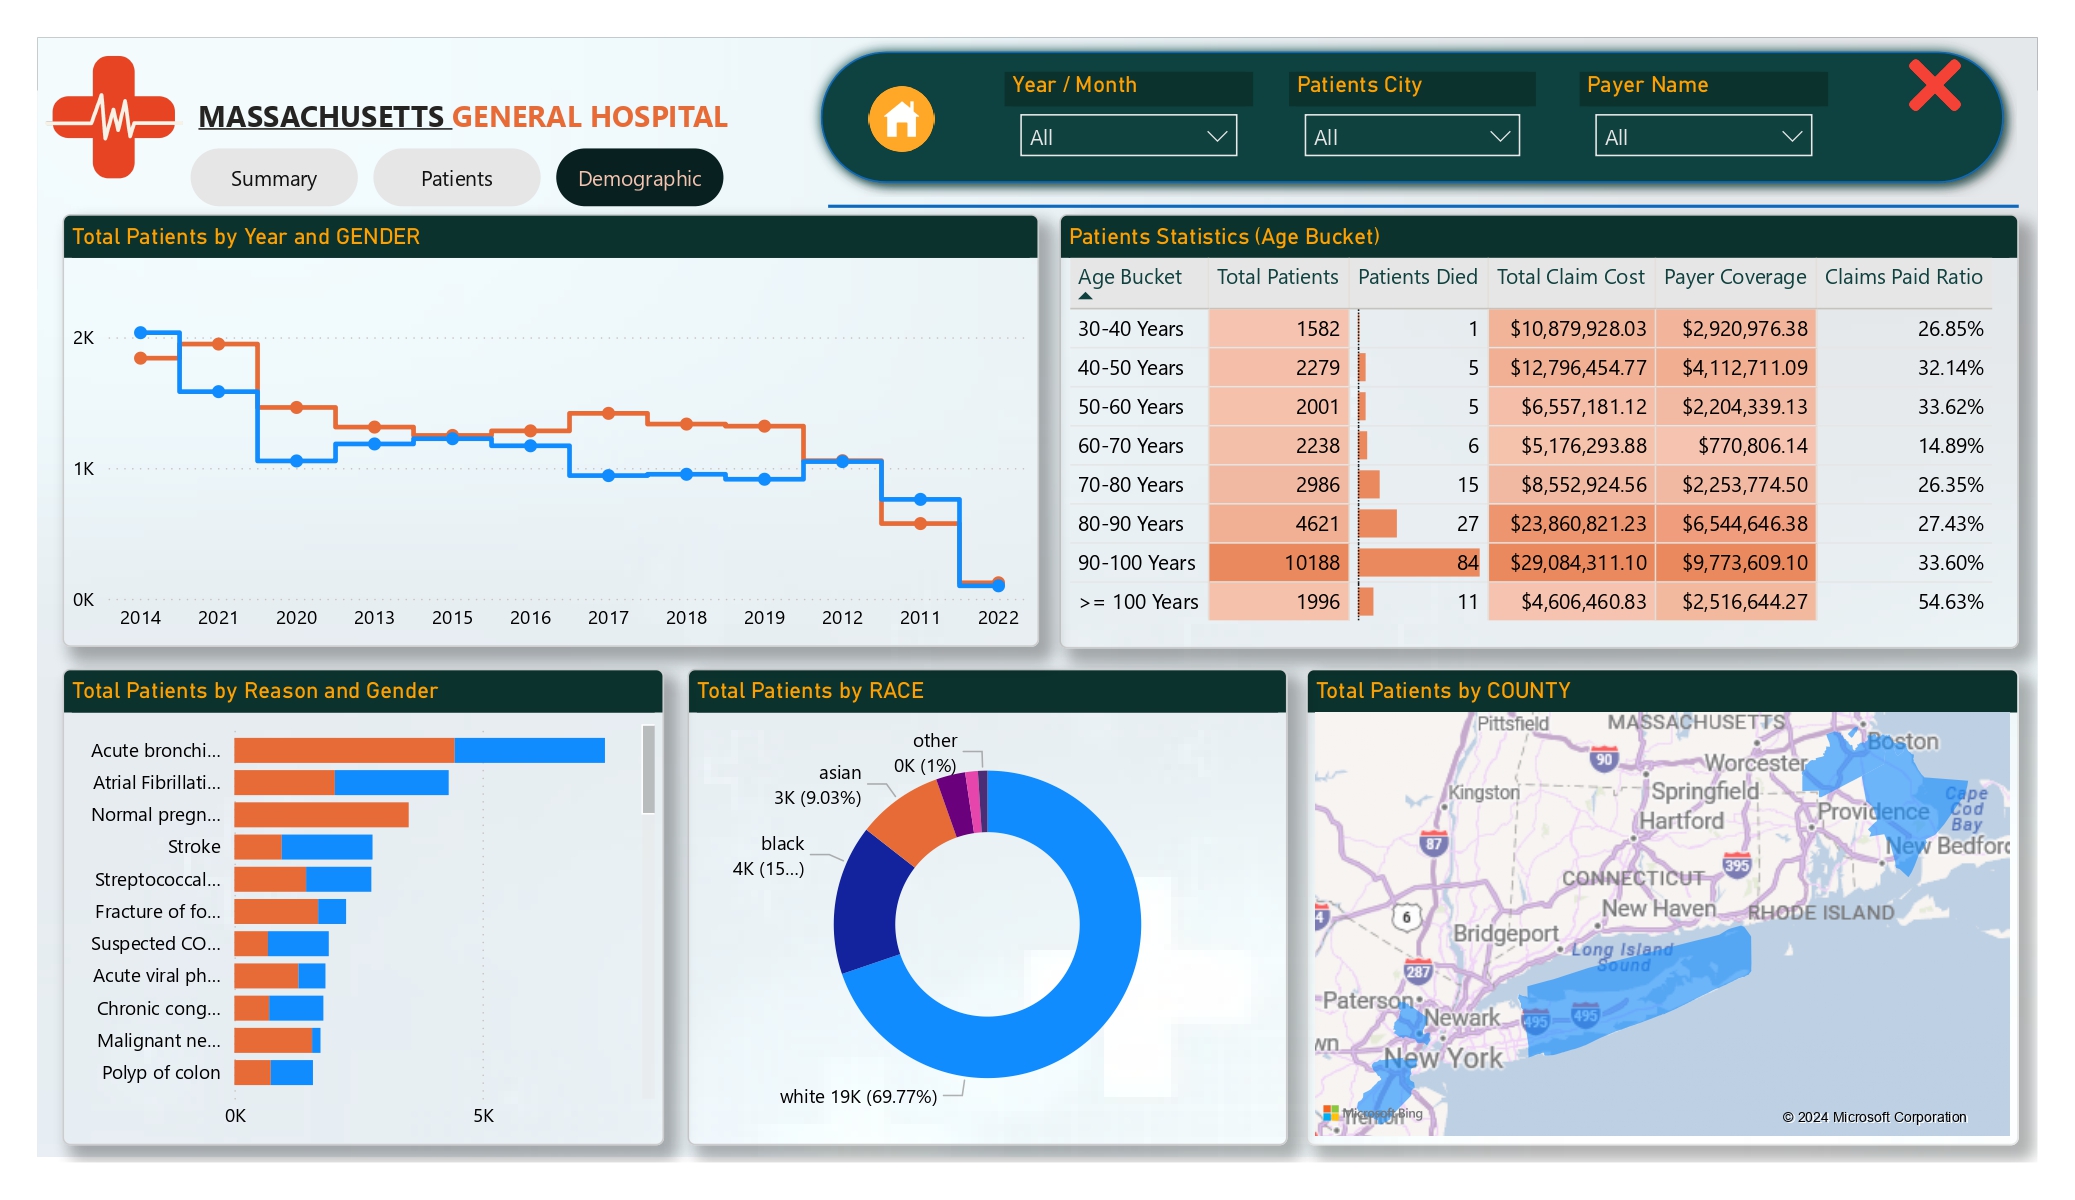
Task: Click the red cross hospital logo
Action: point(113,117)
